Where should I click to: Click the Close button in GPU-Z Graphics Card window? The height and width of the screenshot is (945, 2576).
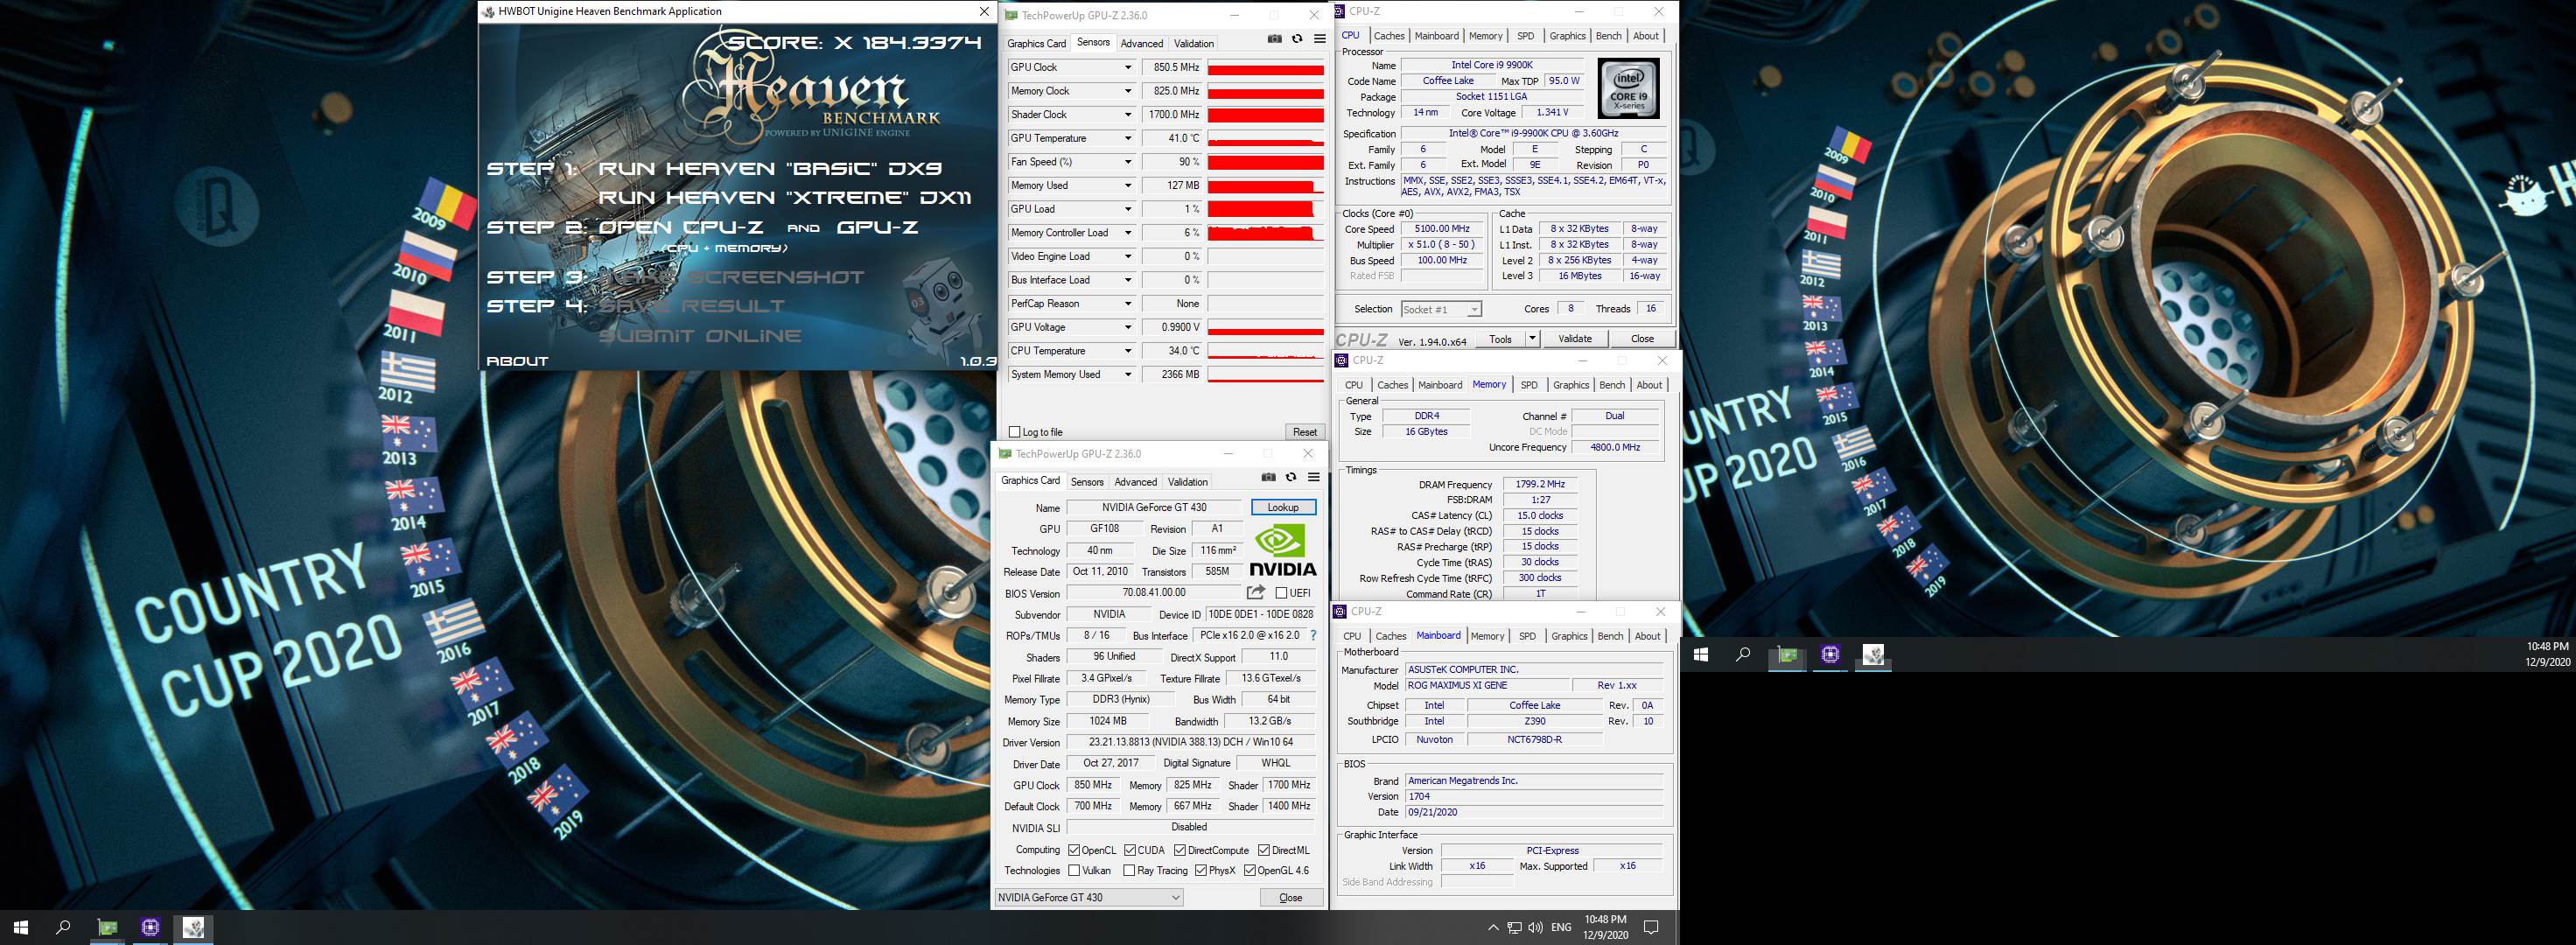point(1290,897)
